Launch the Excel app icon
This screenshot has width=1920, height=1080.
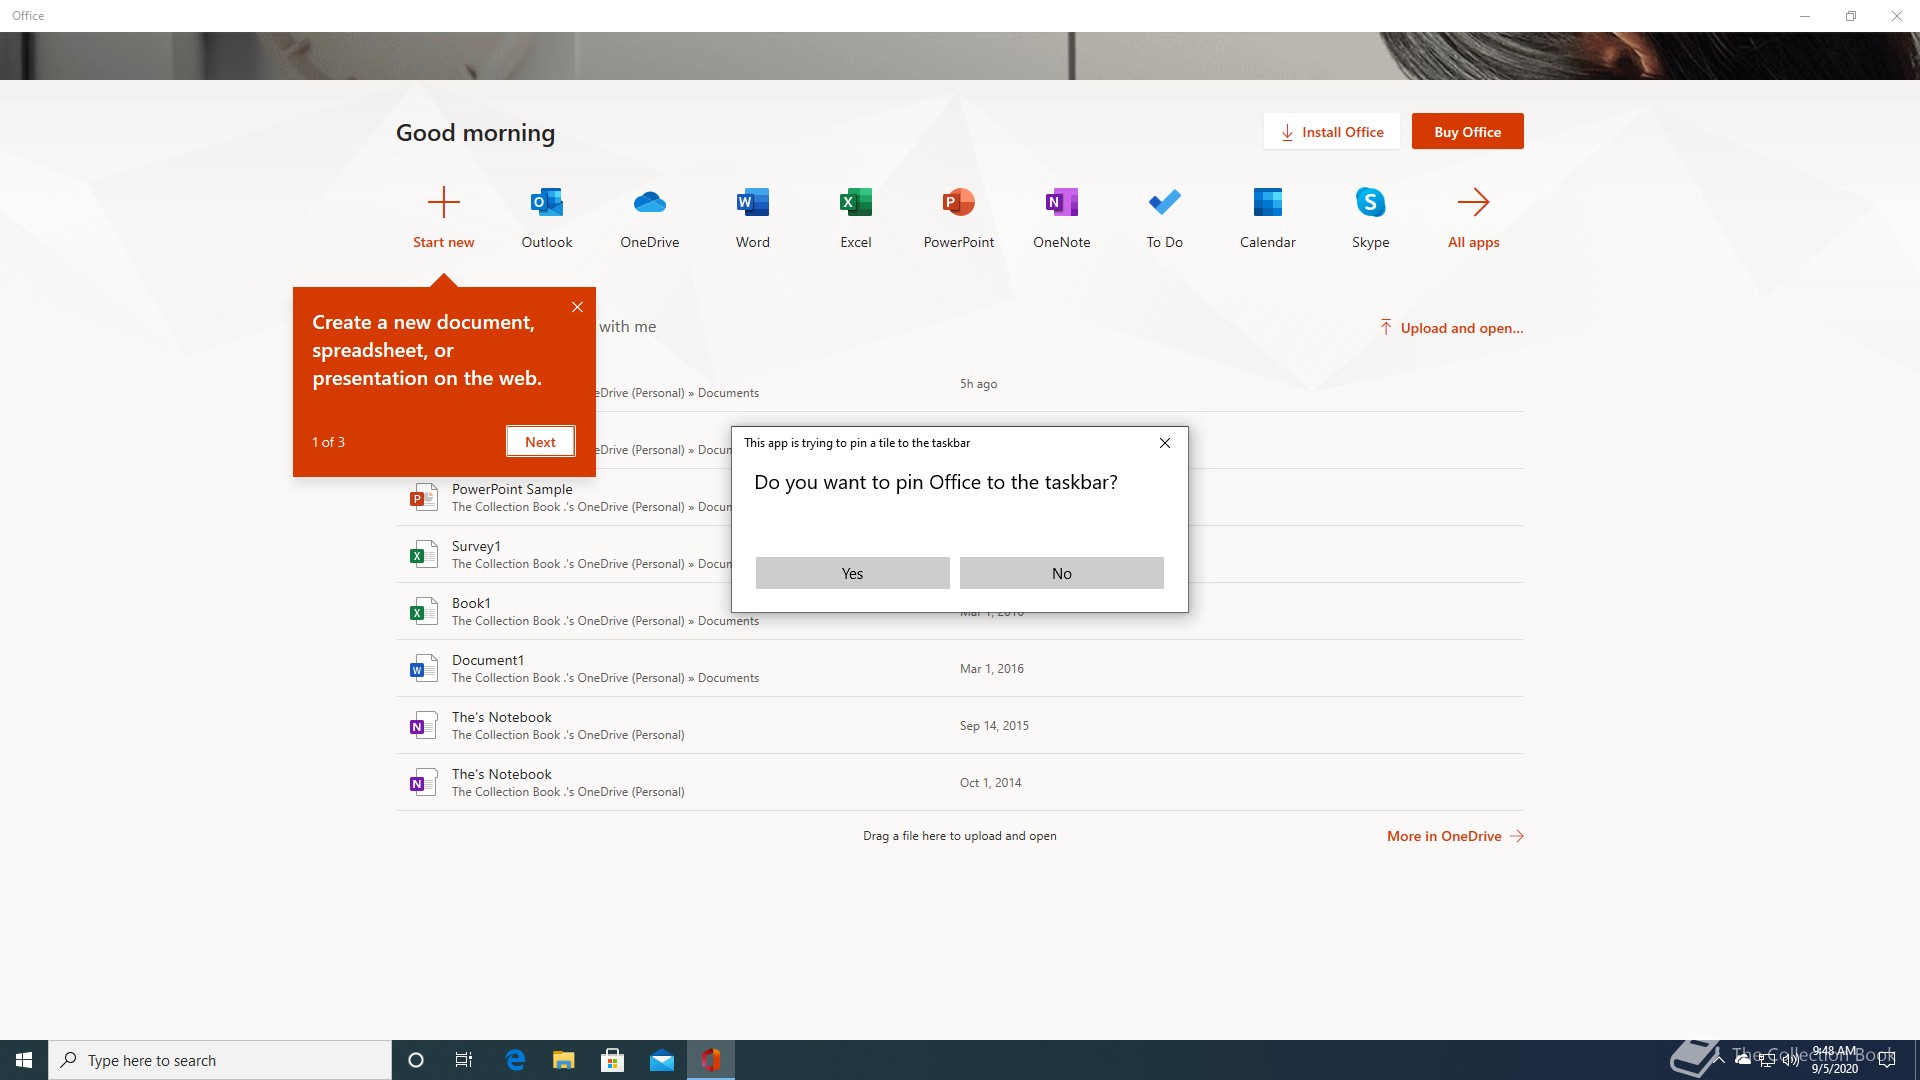click(x=856, y=202)
